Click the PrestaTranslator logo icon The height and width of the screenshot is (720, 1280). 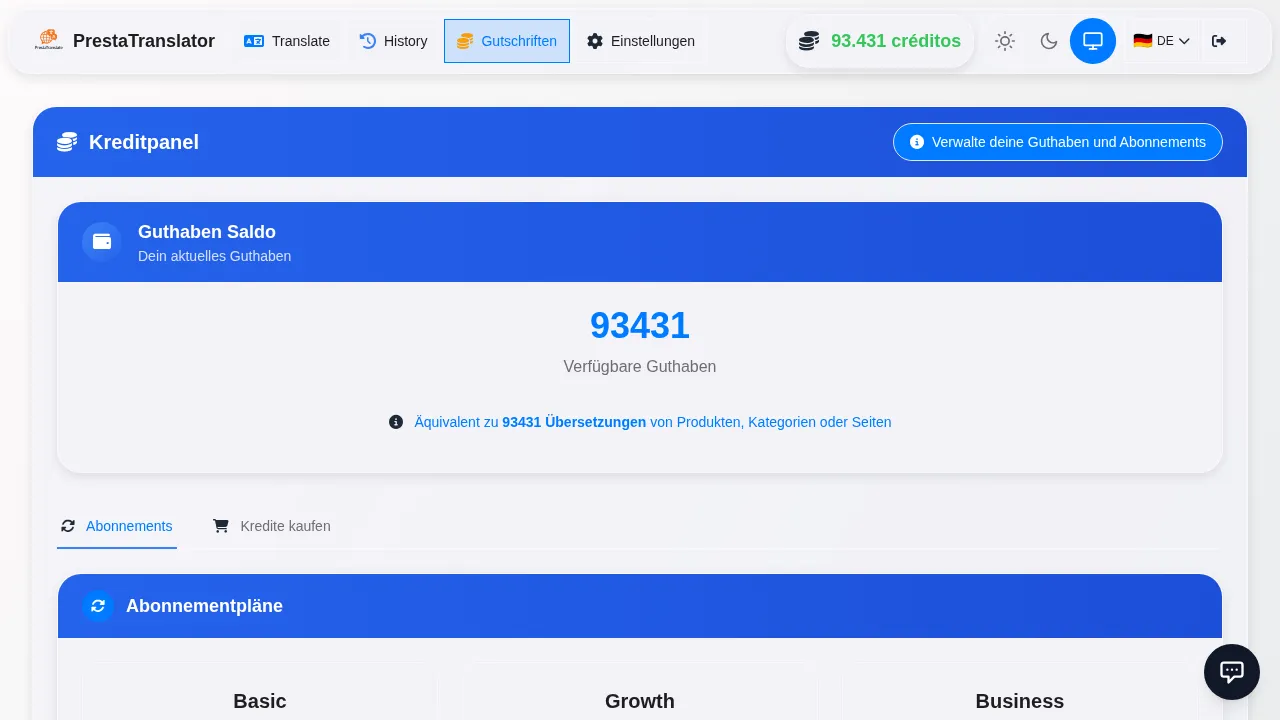pos(48,40)
